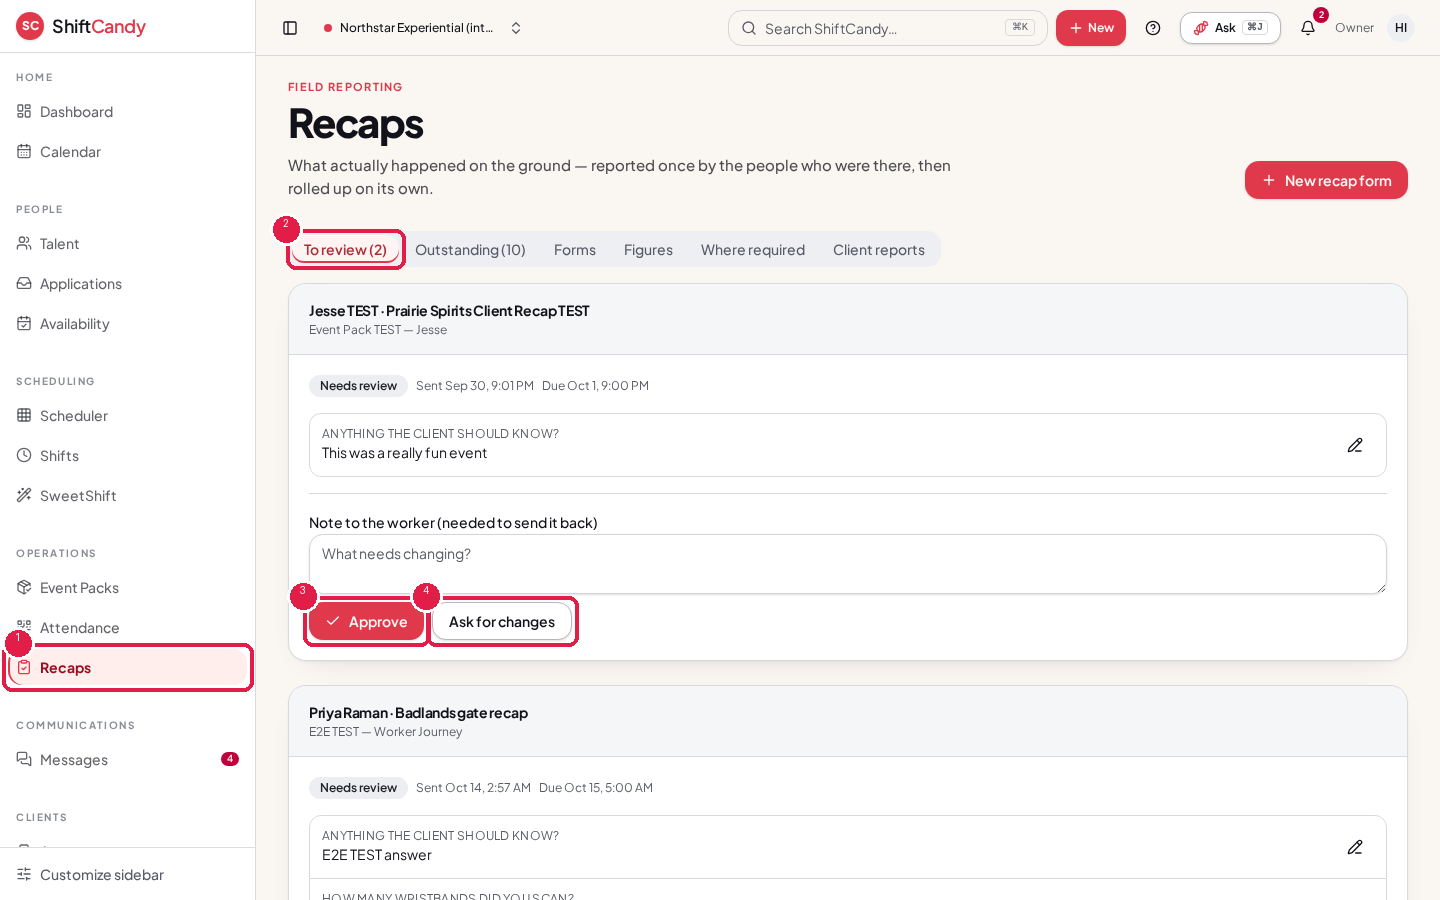Switch to the Figures tab

click(x=648, y=250)
